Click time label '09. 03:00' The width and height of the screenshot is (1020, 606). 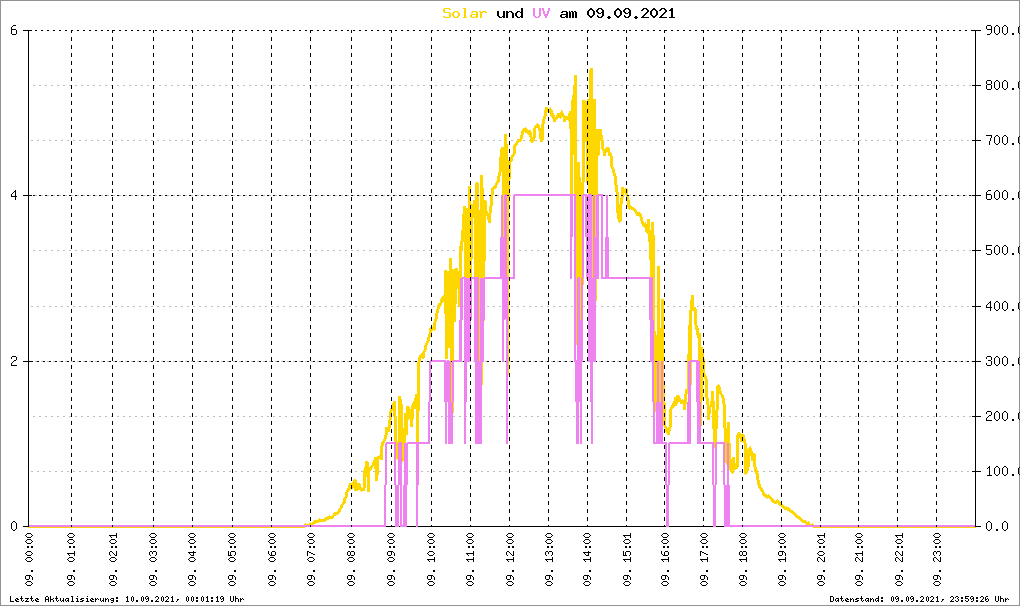154,560
